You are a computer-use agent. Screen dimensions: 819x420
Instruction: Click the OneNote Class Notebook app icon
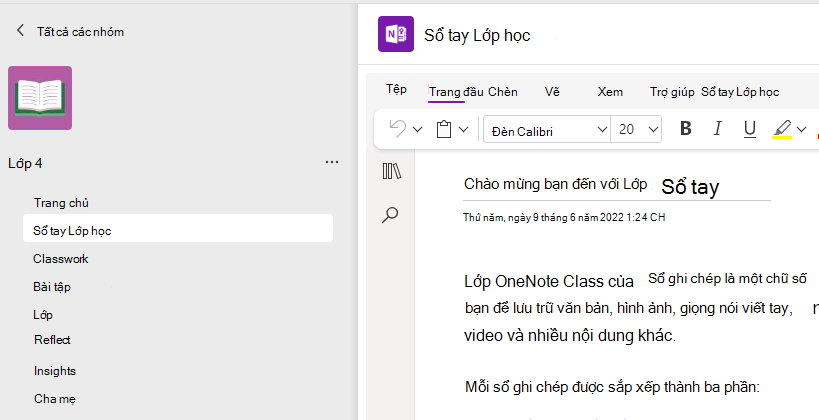pyautogui.click(x=396, y=34)
